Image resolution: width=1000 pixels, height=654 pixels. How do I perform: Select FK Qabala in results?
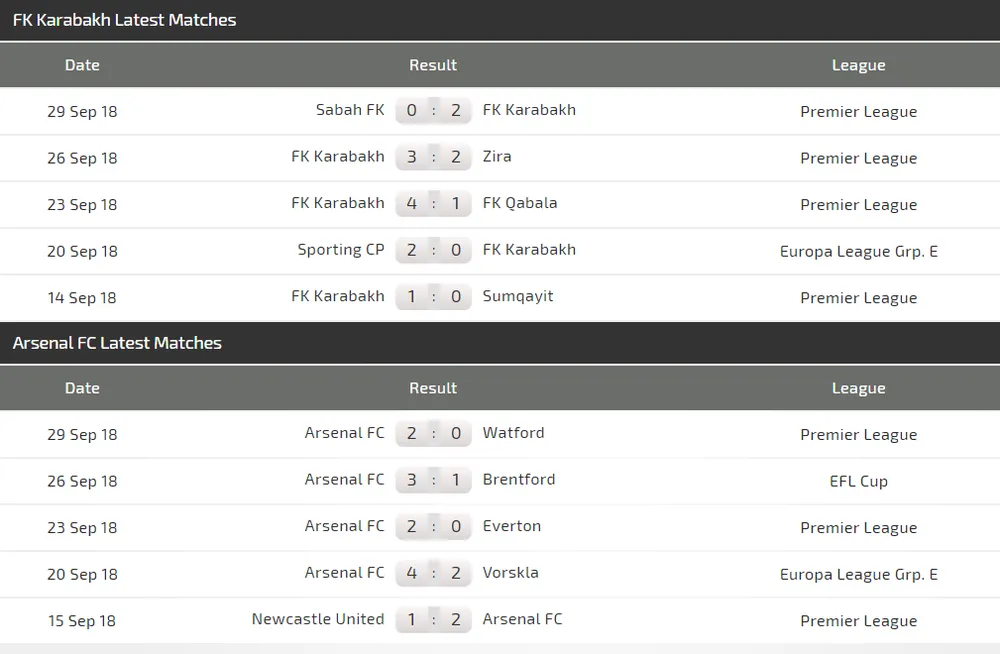pyautogui.click(x=520, y=203)
